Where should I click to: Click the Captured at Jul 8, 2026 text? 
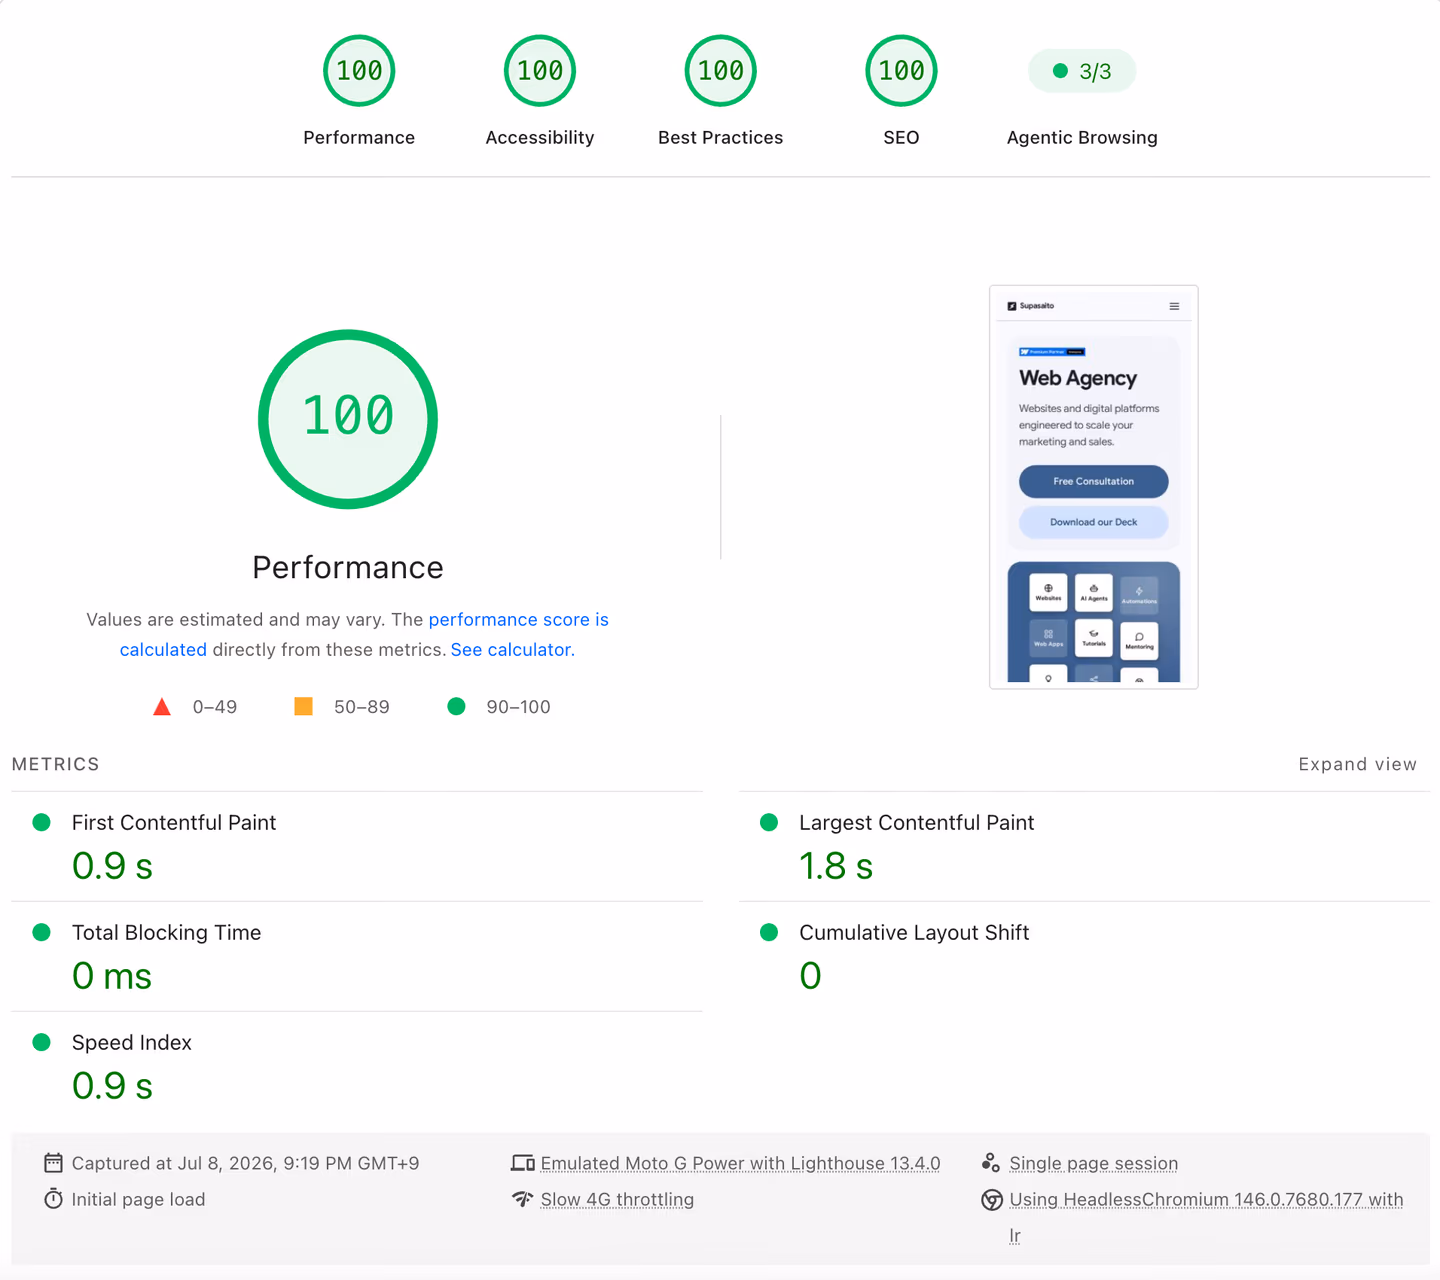[x=245, y=1163]
